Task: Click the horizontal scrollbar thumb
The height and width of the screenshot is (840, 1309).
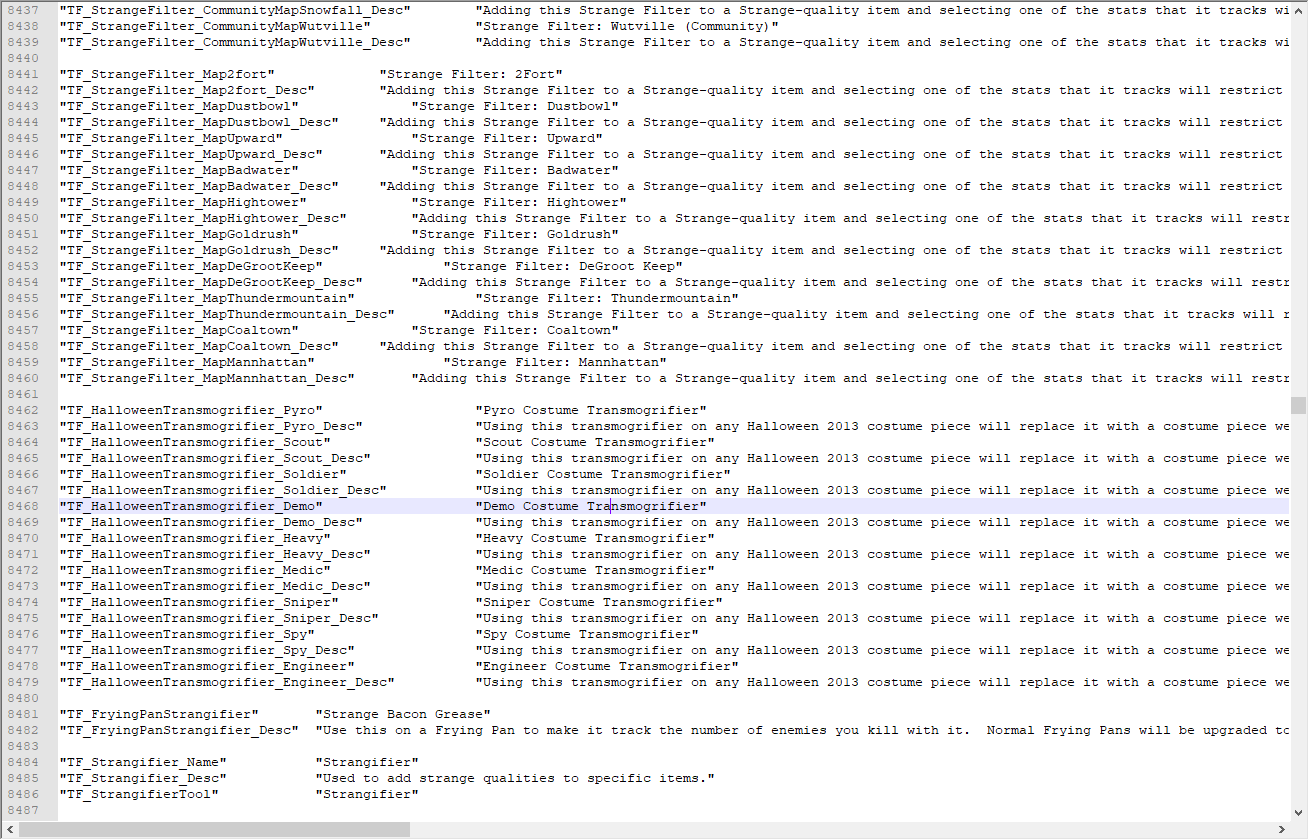Action: pyautogui.click(x=214, y=829)
